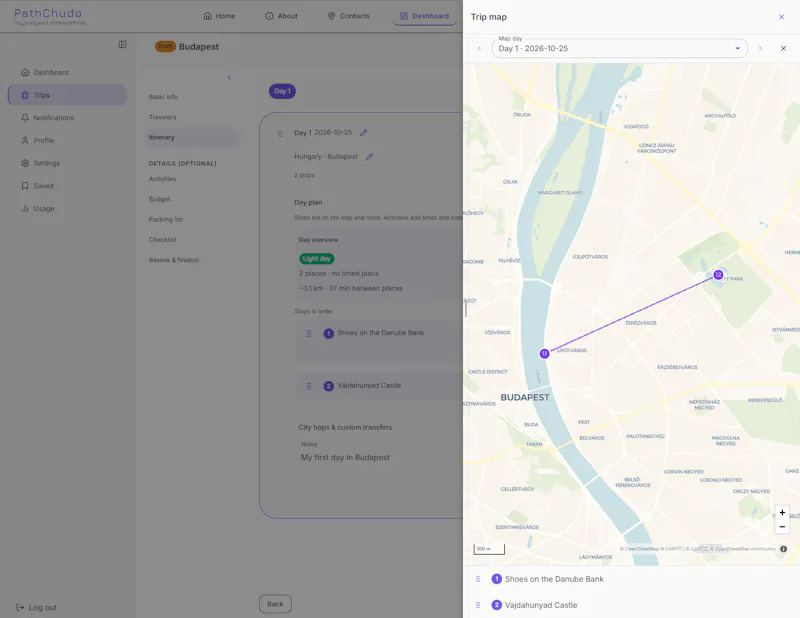
Task: Go to the Budget step
Action: [x=160, y=199]
